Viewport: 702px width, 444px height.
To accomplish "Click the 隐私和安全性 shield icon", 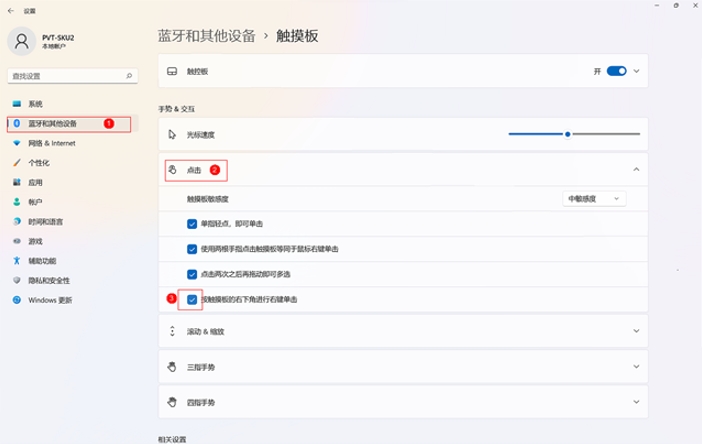I will (x=16, y=280).
